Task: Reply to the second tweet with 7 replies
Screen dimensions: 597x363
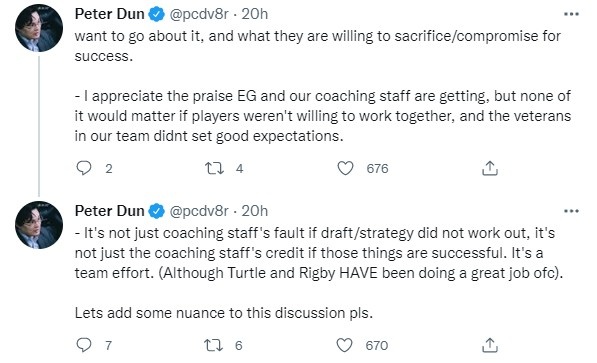Action: (x=84, y=345)
